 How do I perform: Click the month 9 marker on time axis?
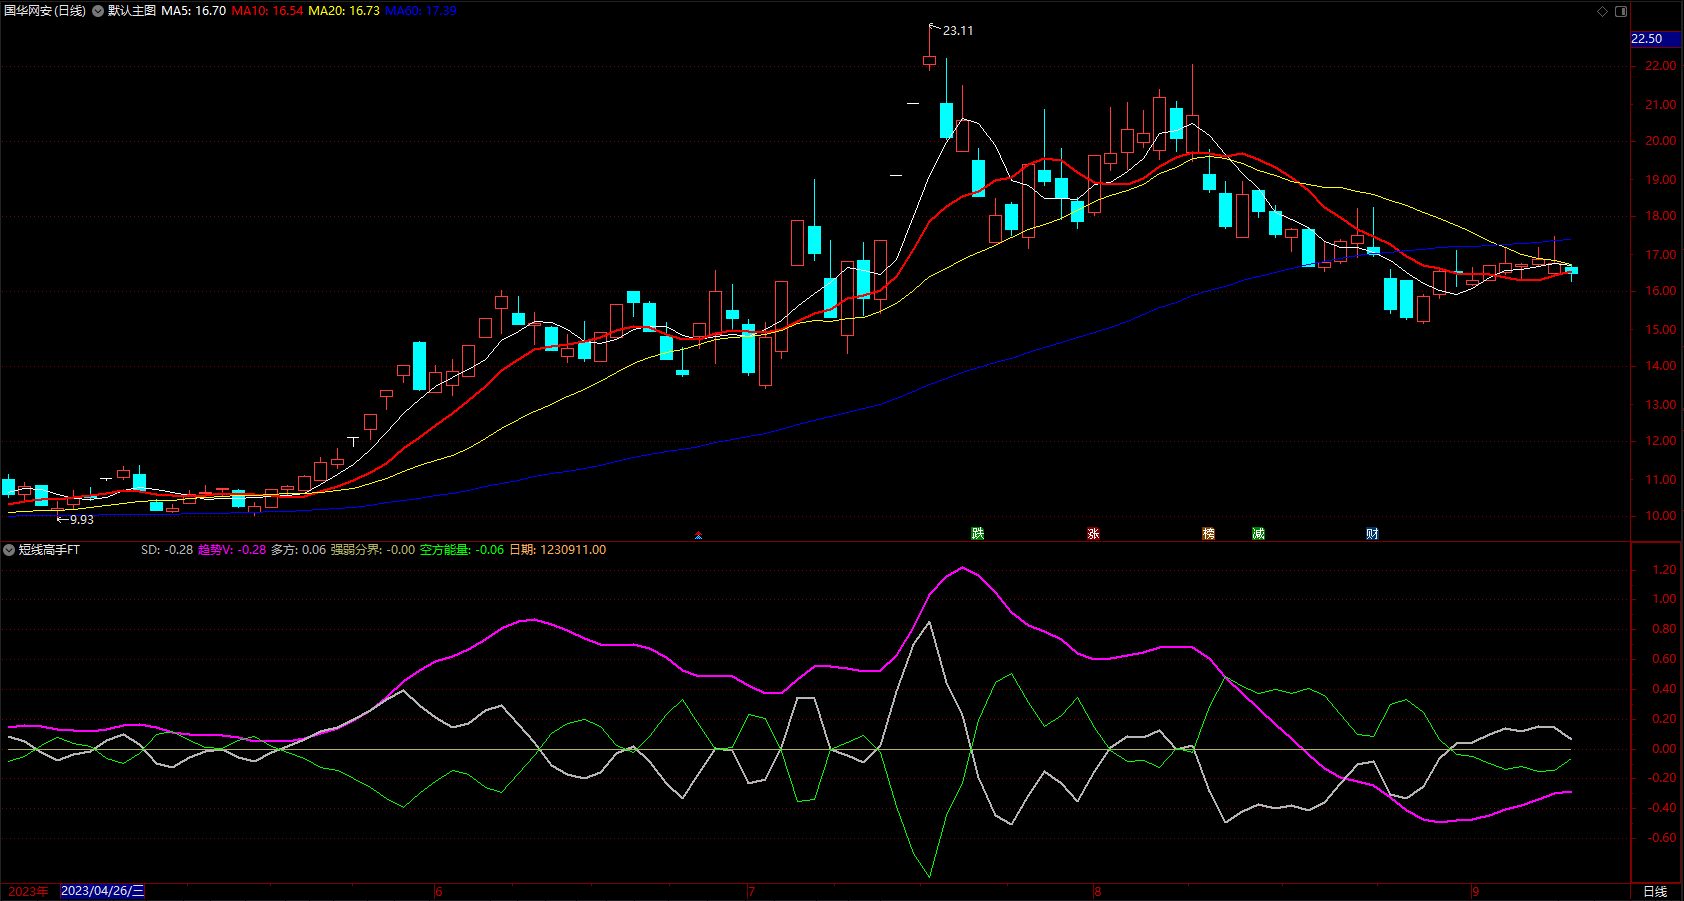(1476, 892)
